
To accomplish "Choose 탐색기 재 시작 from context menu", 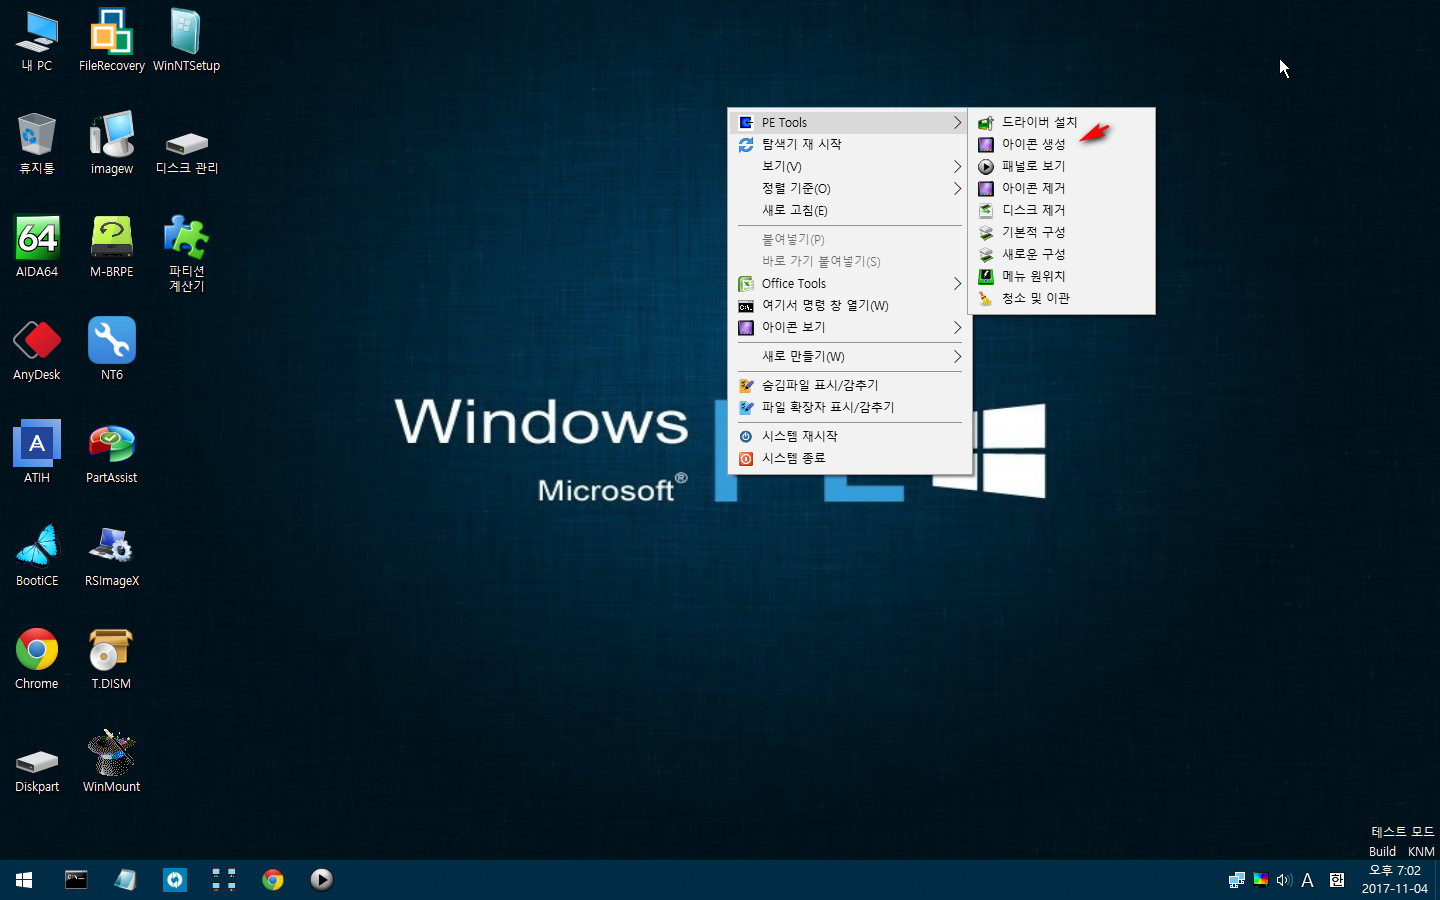I will coord(850,144).
